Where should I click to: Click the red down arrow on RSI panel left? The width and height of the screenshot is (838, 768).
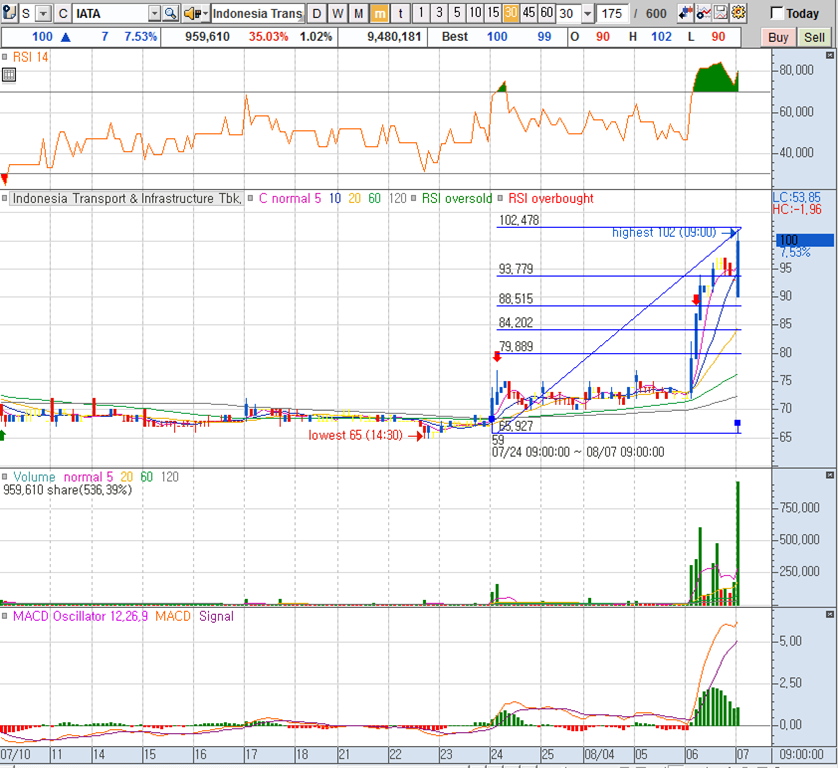pos(4,179)
